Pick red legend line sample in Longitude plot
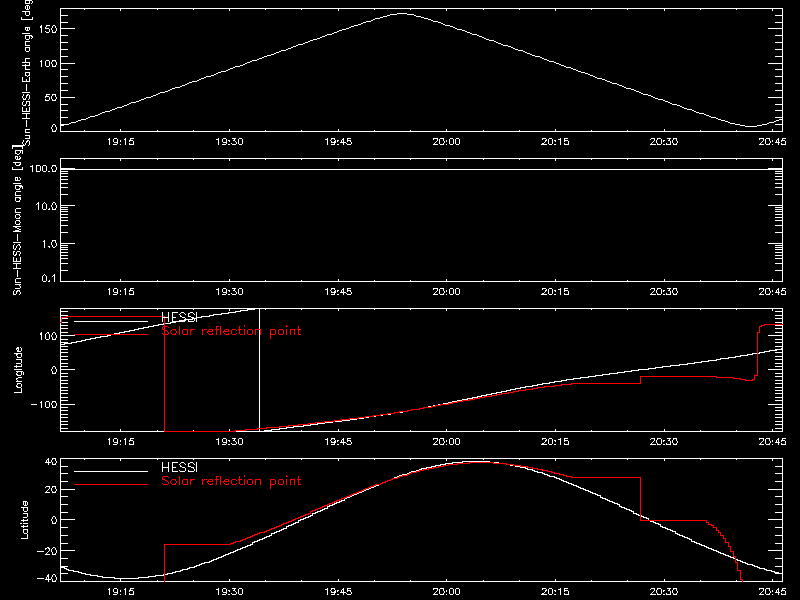The image size is (800, 600). (111, 335)
